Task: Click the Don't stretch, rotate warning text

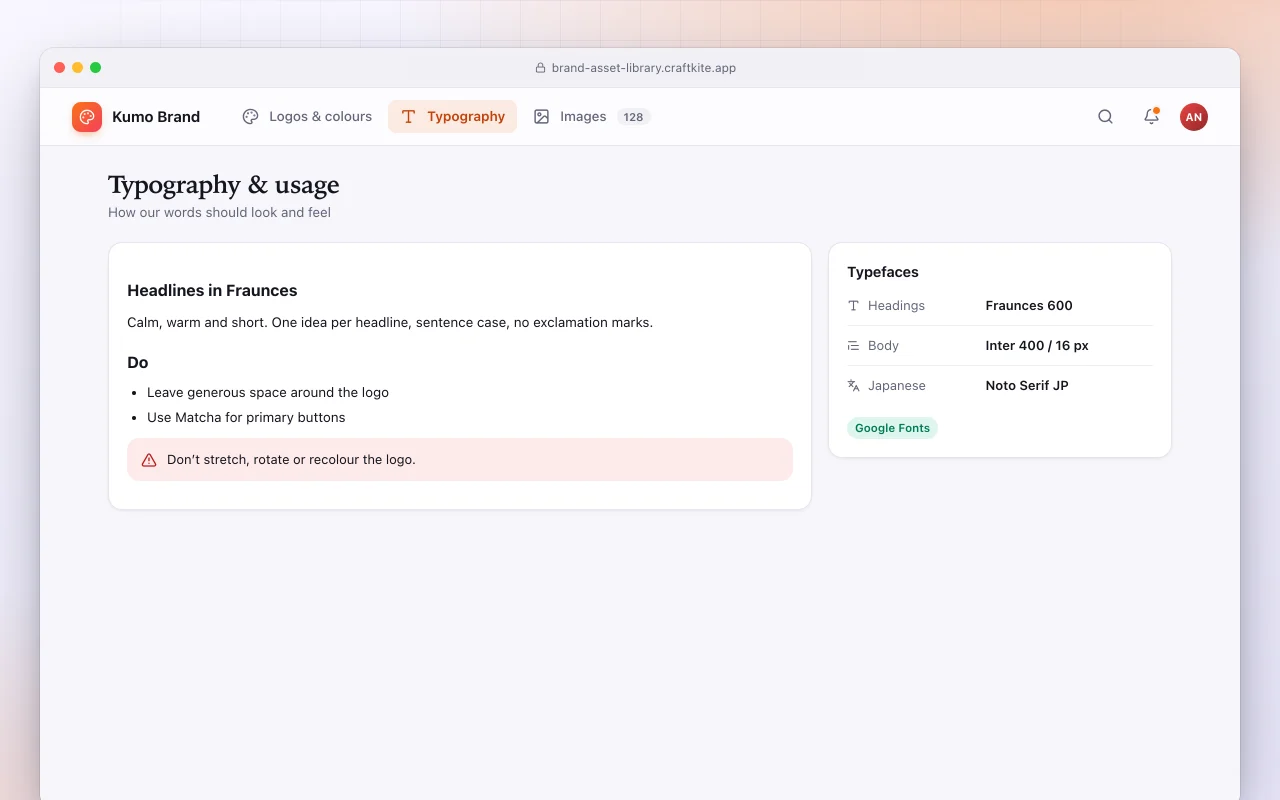Action: click(x=291, y=460)
